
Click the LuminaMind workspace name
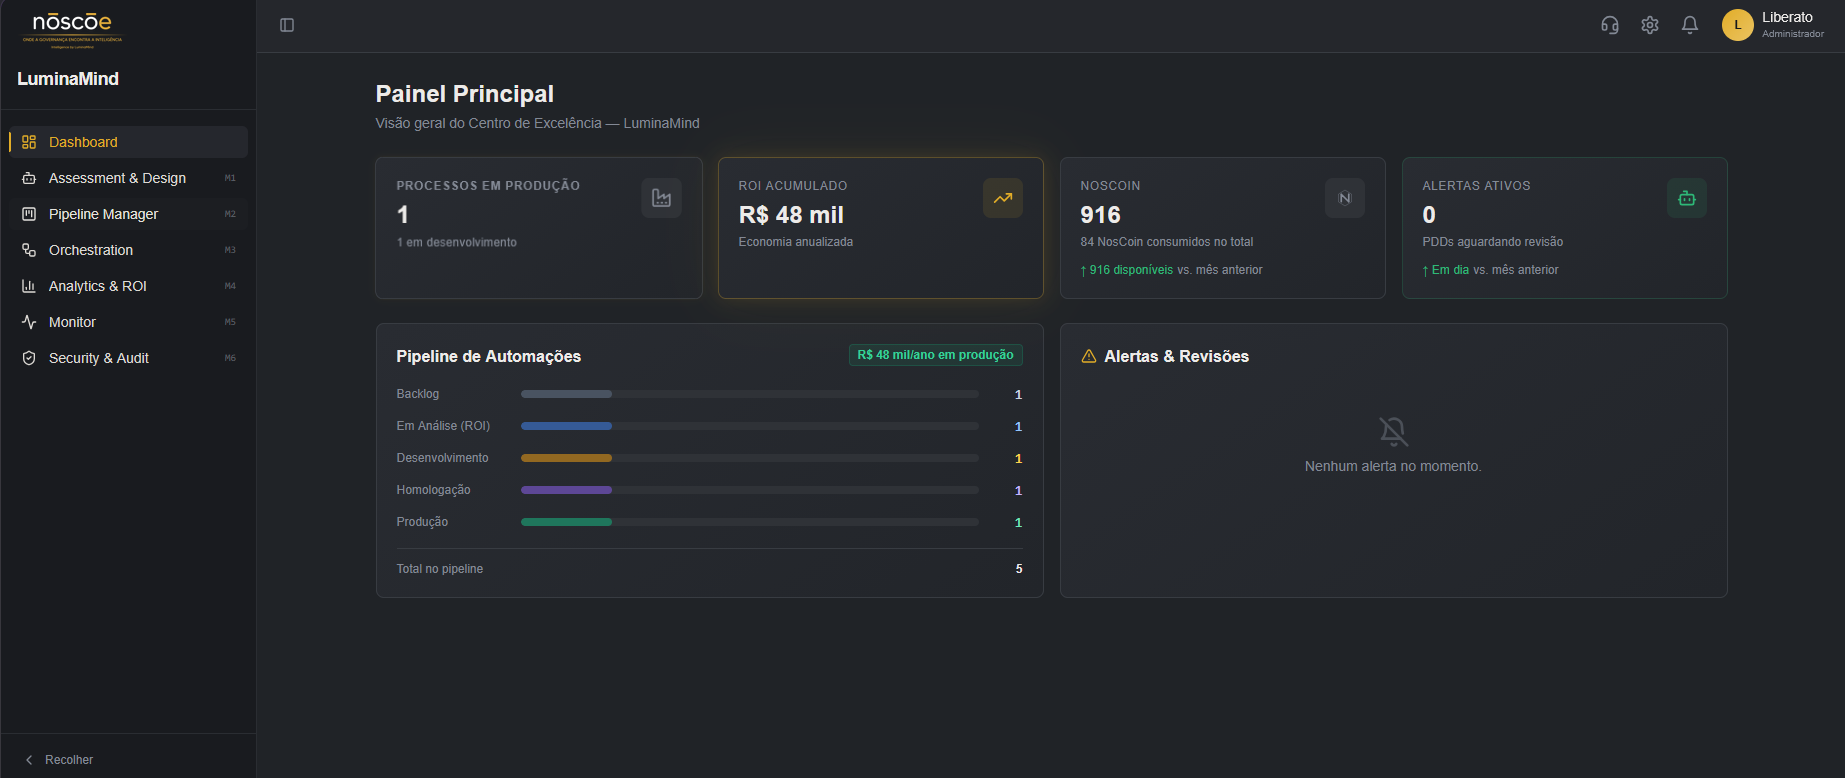[68, 79]
